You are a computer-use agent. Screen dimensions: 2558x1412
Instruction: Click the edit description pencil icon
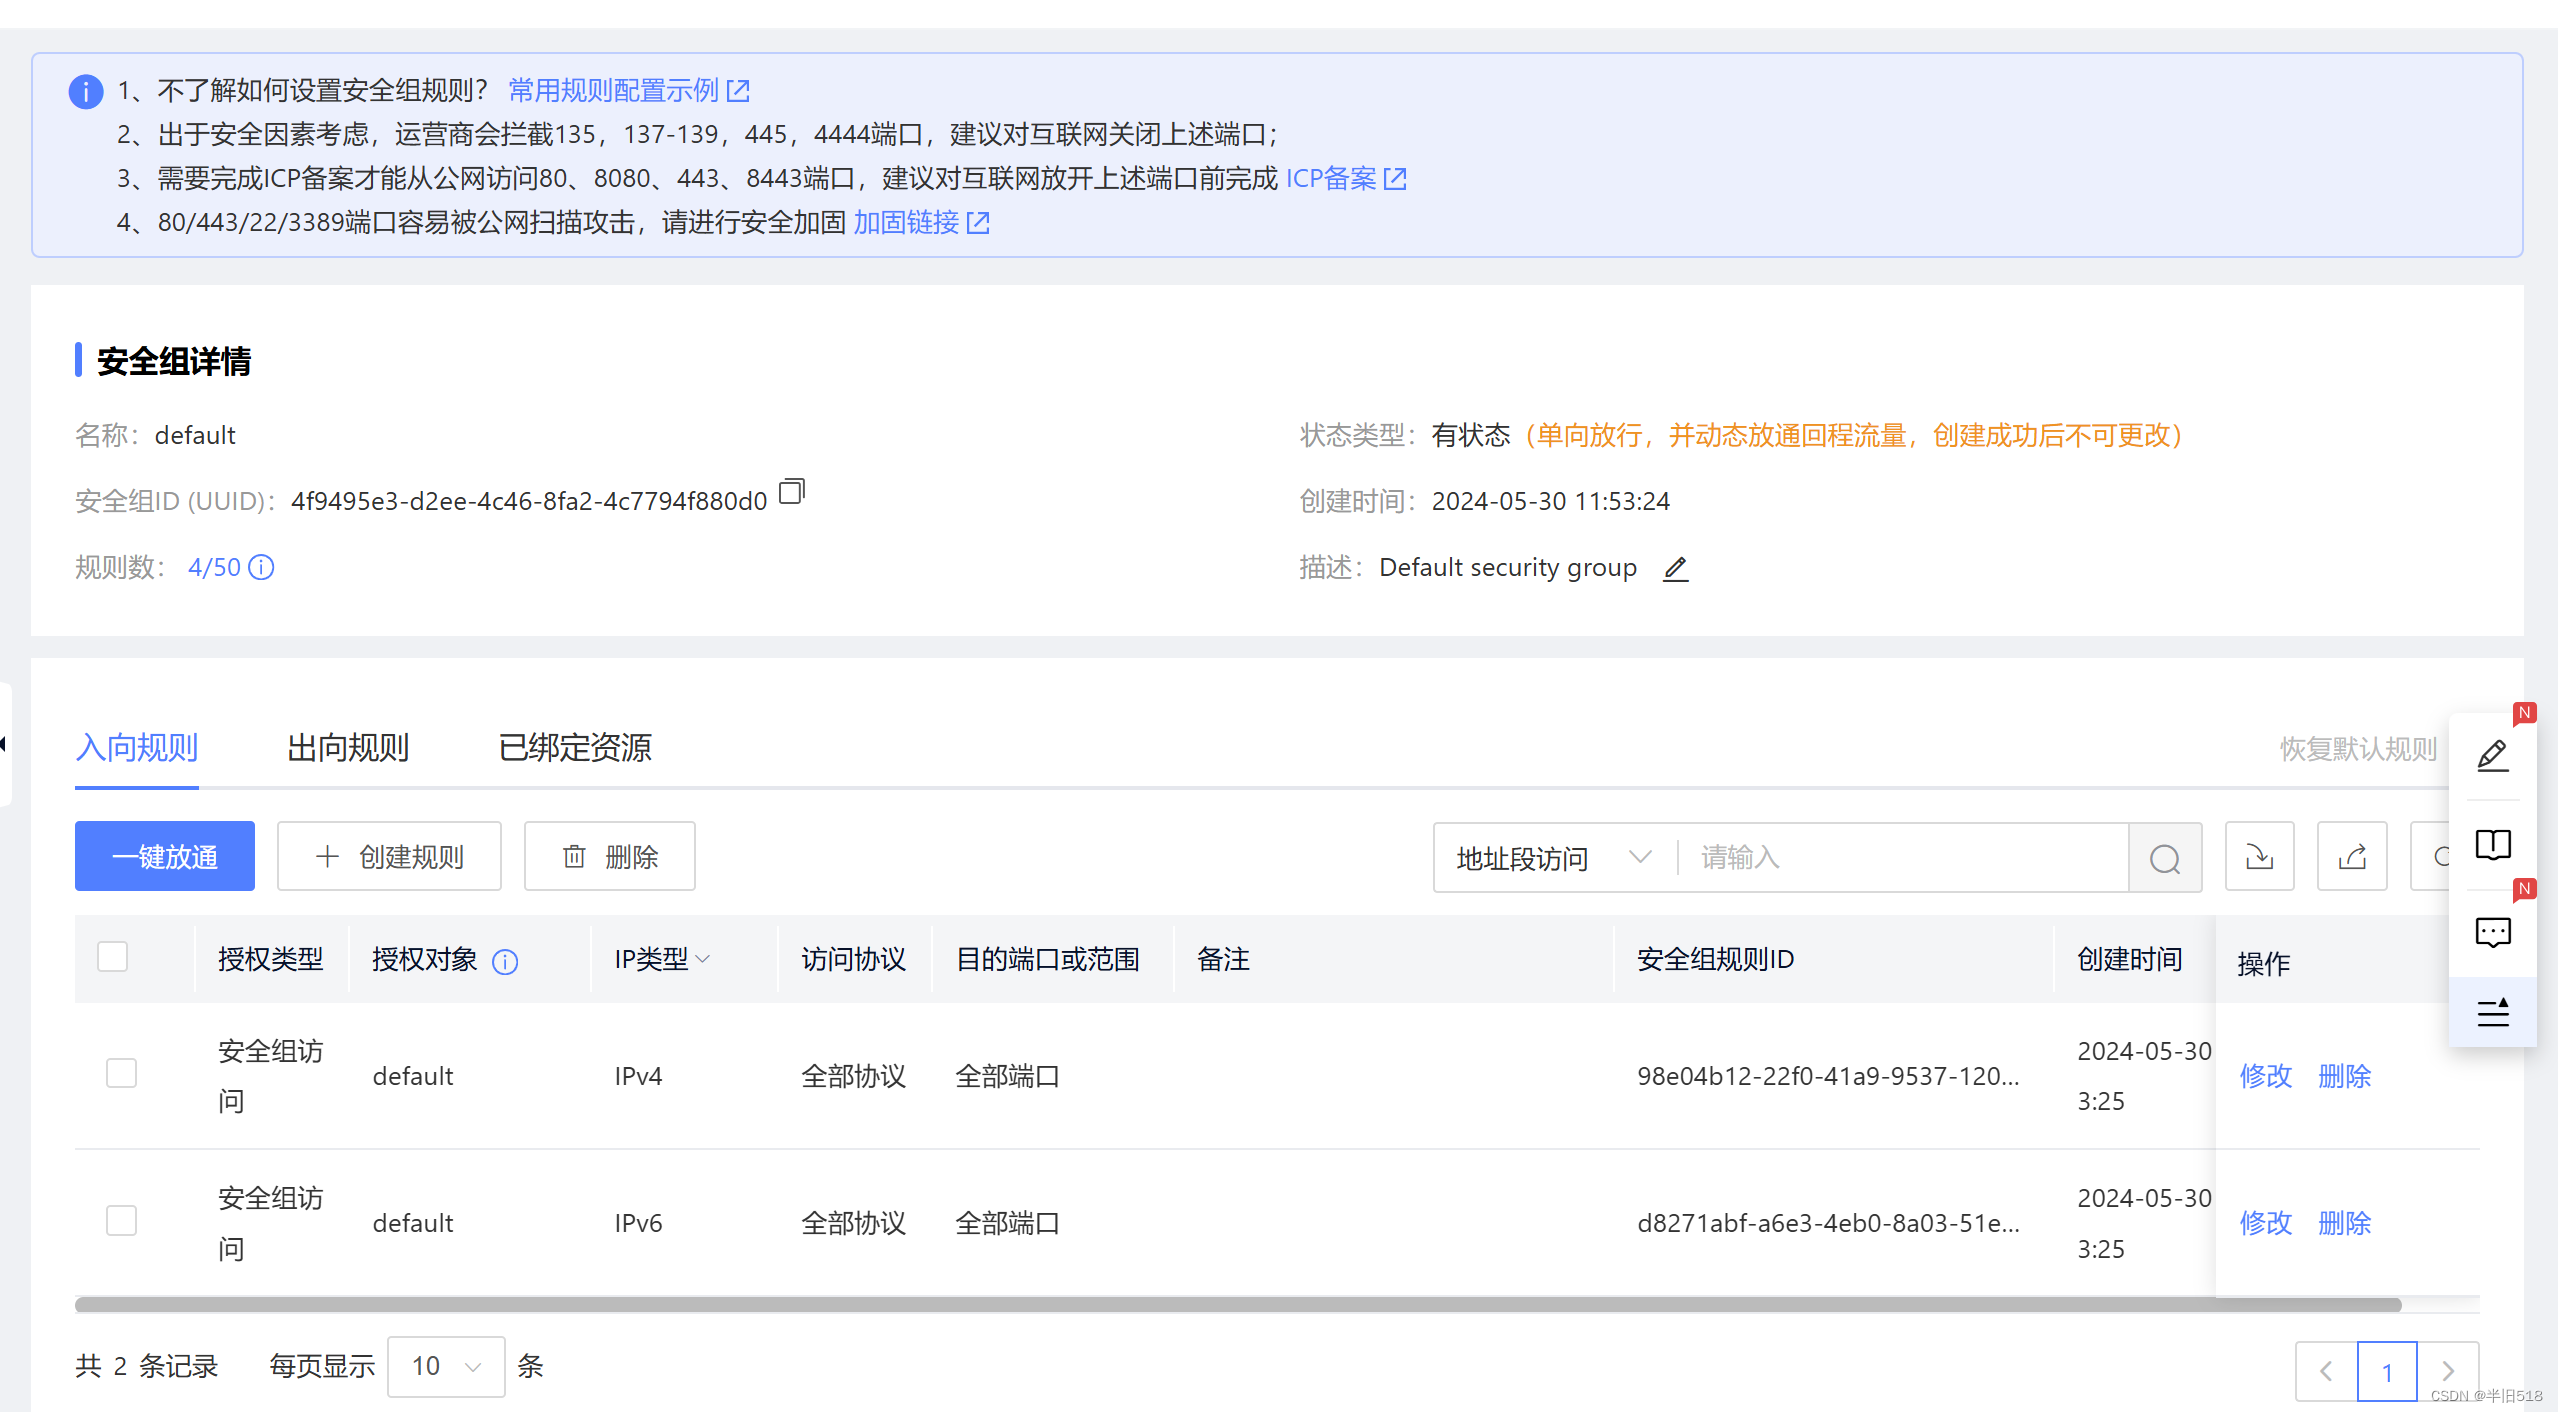point(1675,569)
